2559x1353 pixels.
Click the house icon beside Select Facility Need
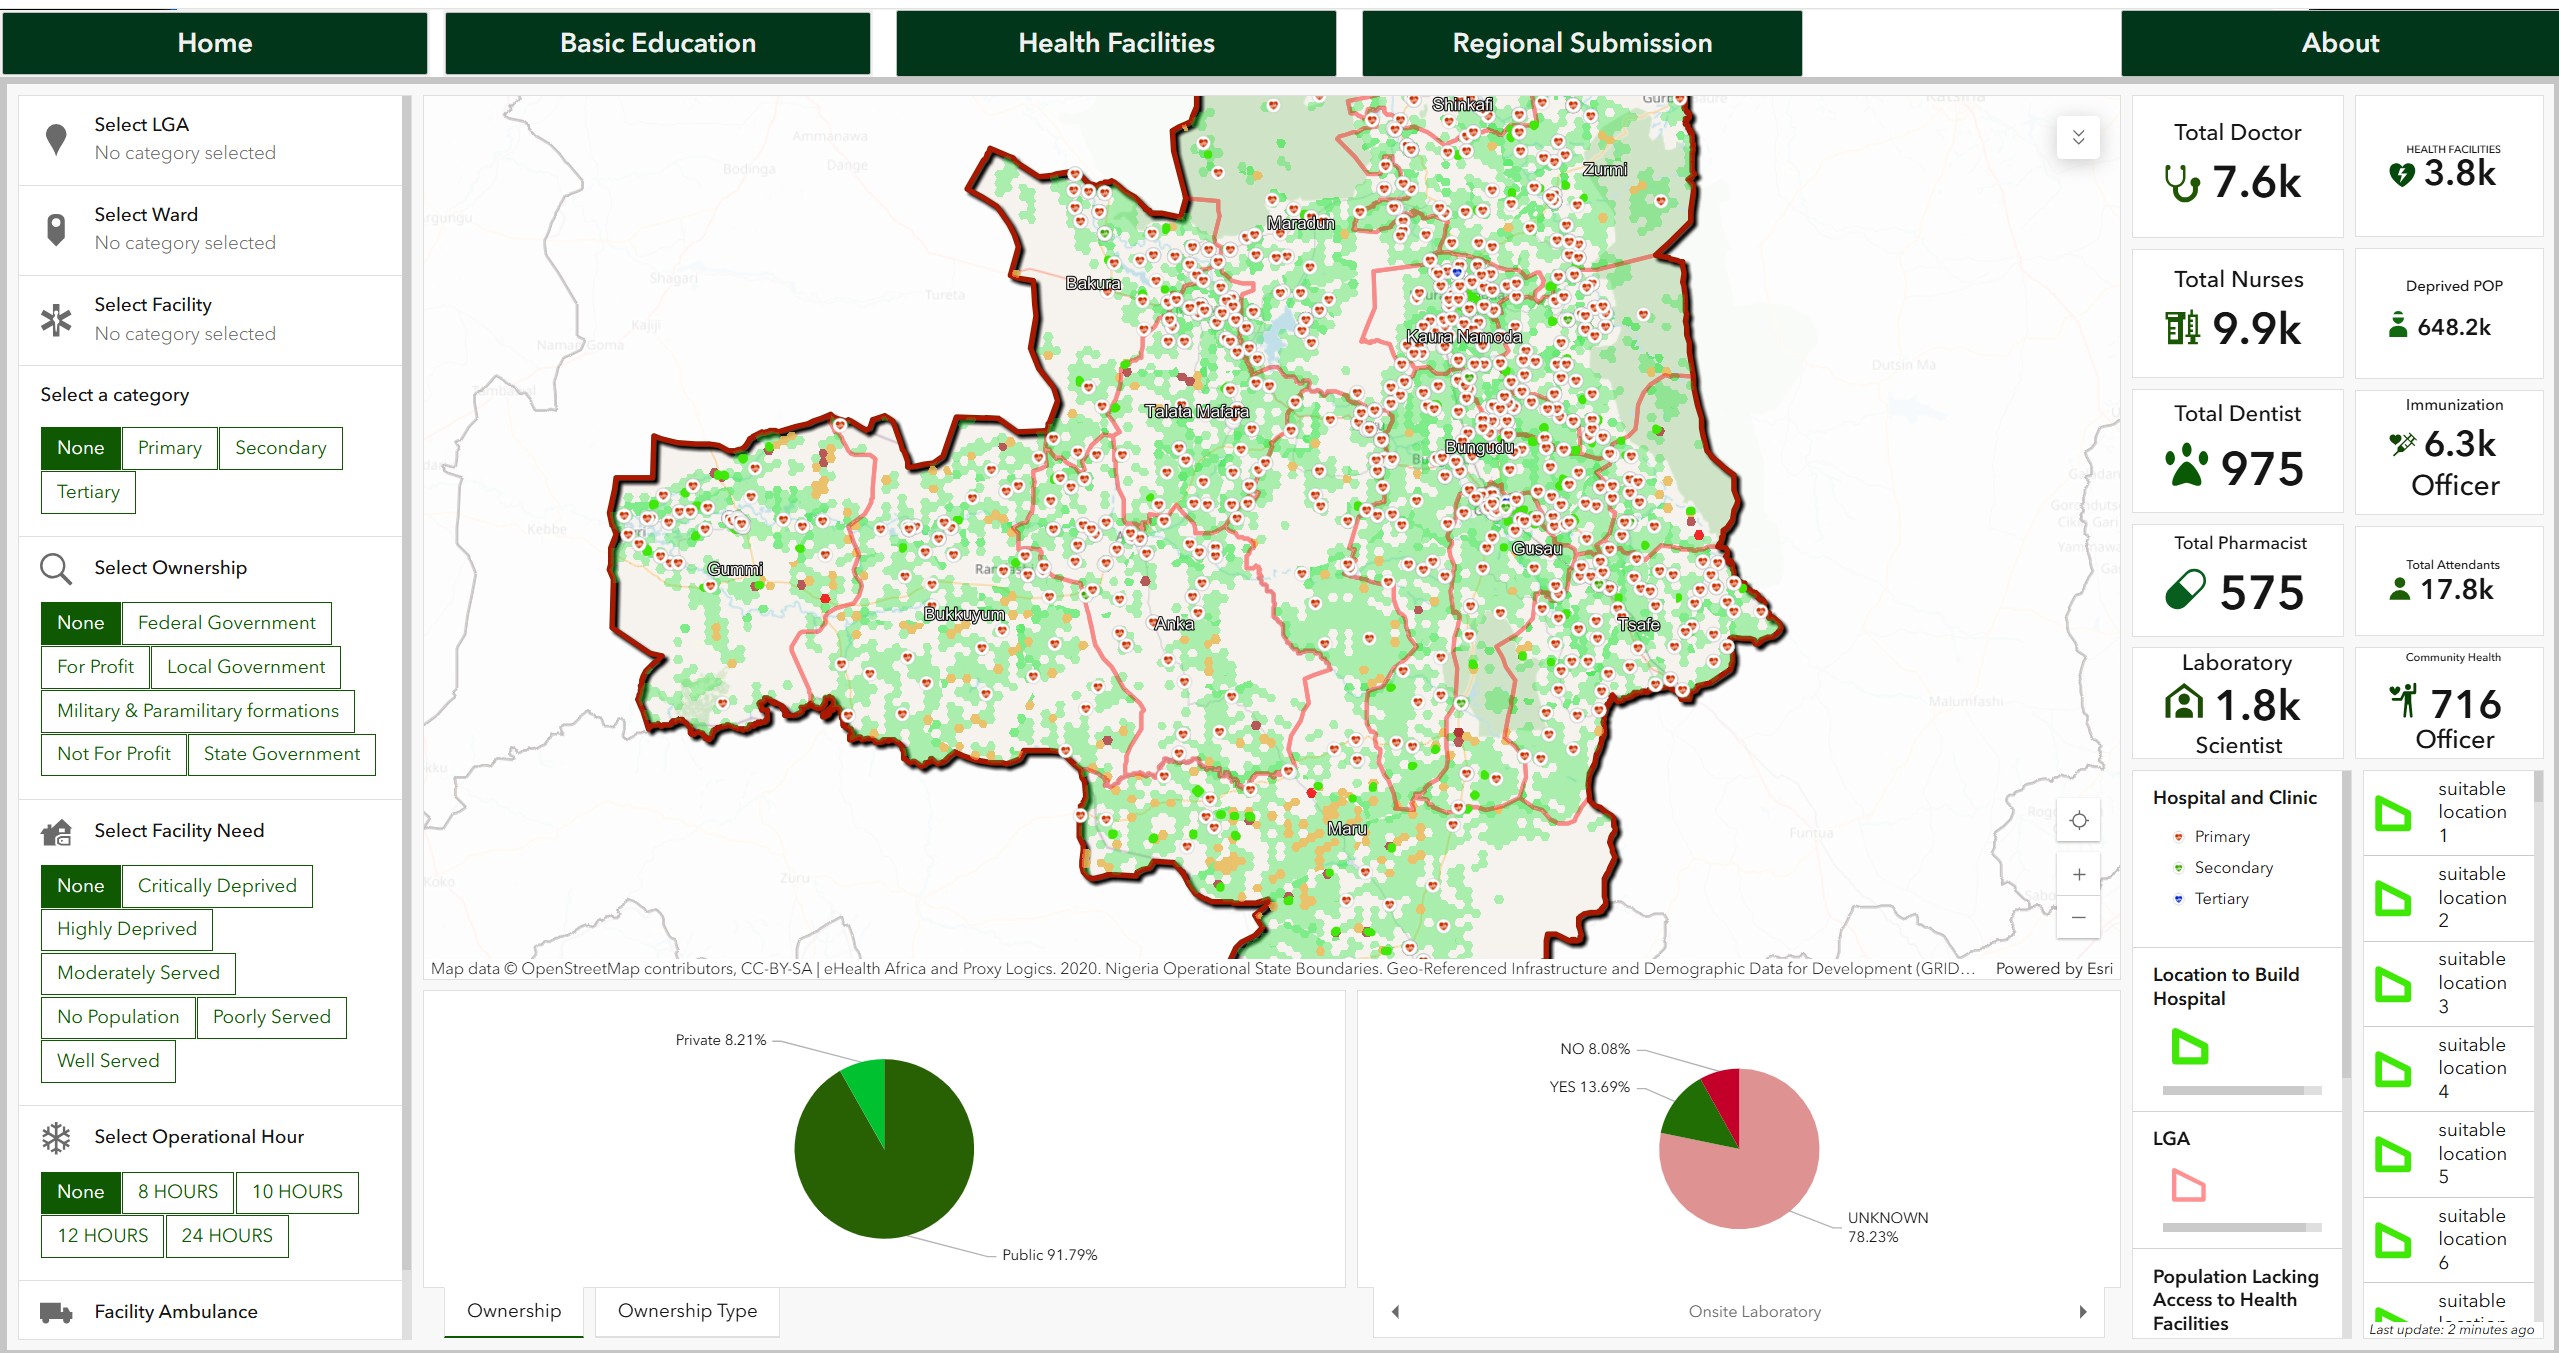(57, 832)
